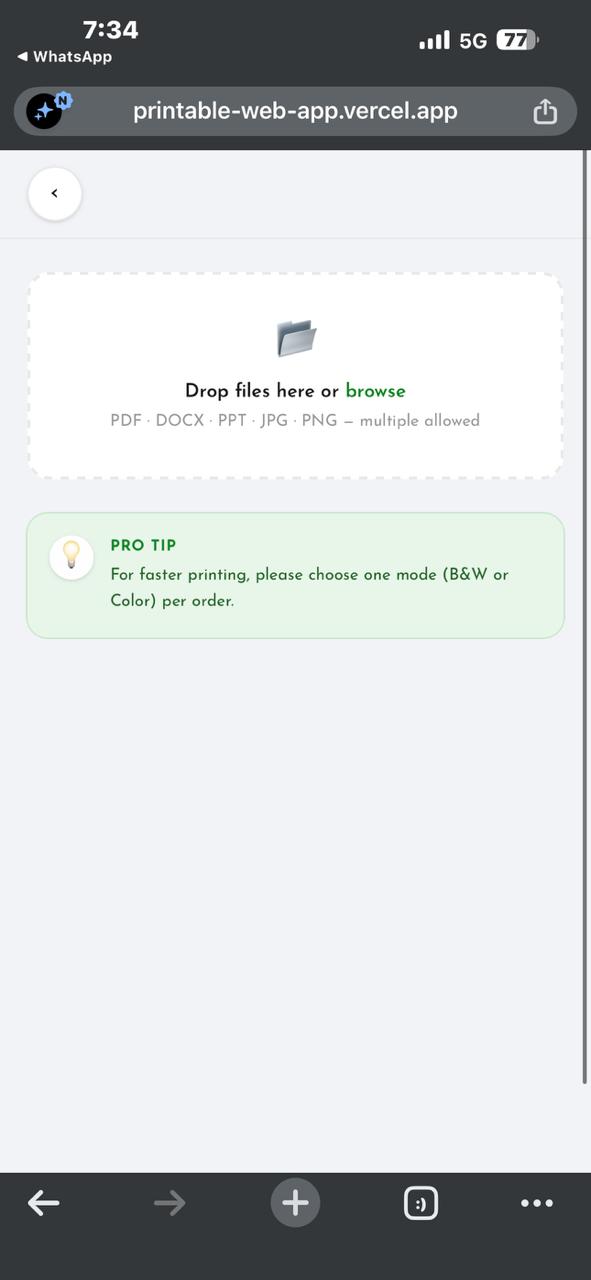The height and width of the screenshot is (1280, 591).
Task: Tap the battery indicator showing 77
Action: (517, 40)
